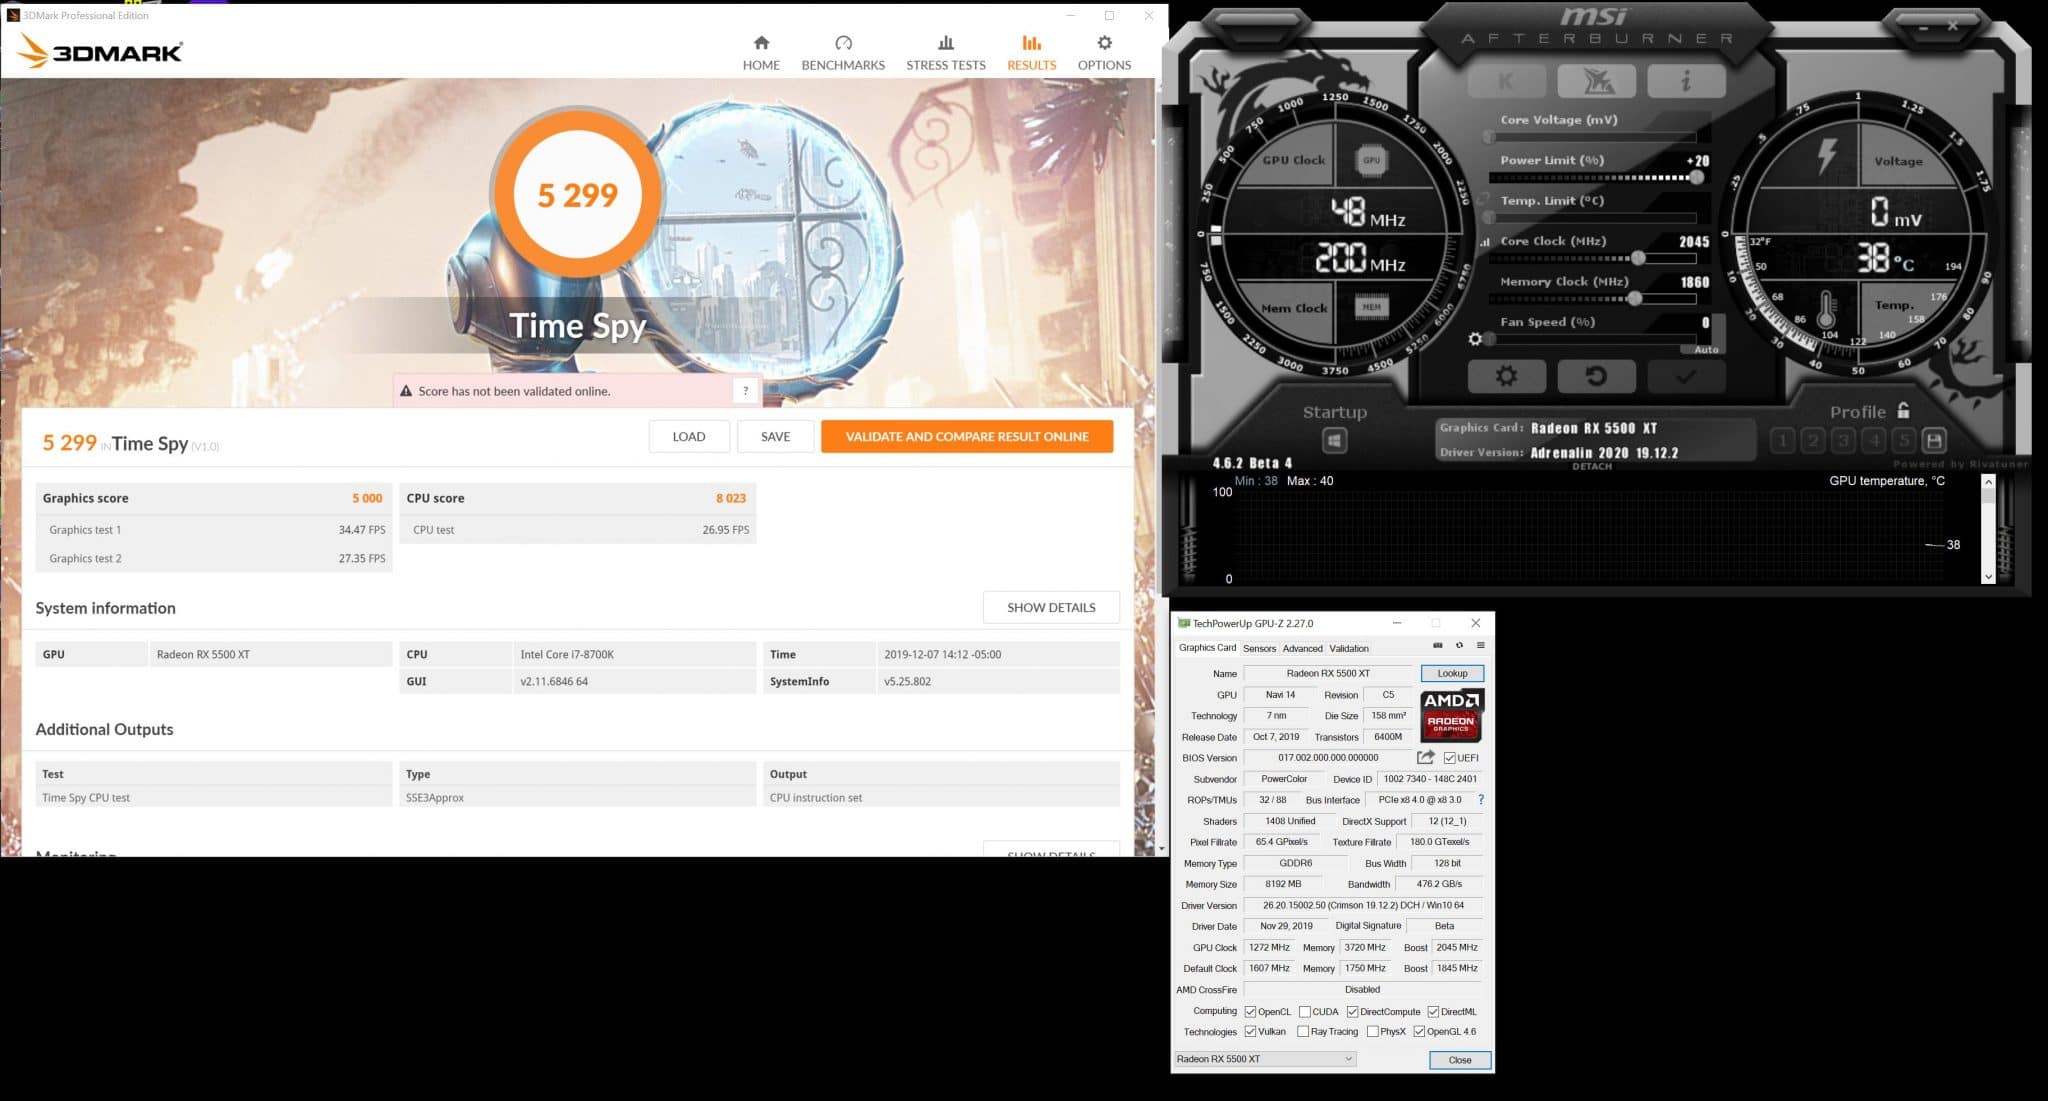The height and width of the screenshot is (1101, 2048).
Task: Open Afterburner information 'i' button
Action: click(x=1686, y=81)
